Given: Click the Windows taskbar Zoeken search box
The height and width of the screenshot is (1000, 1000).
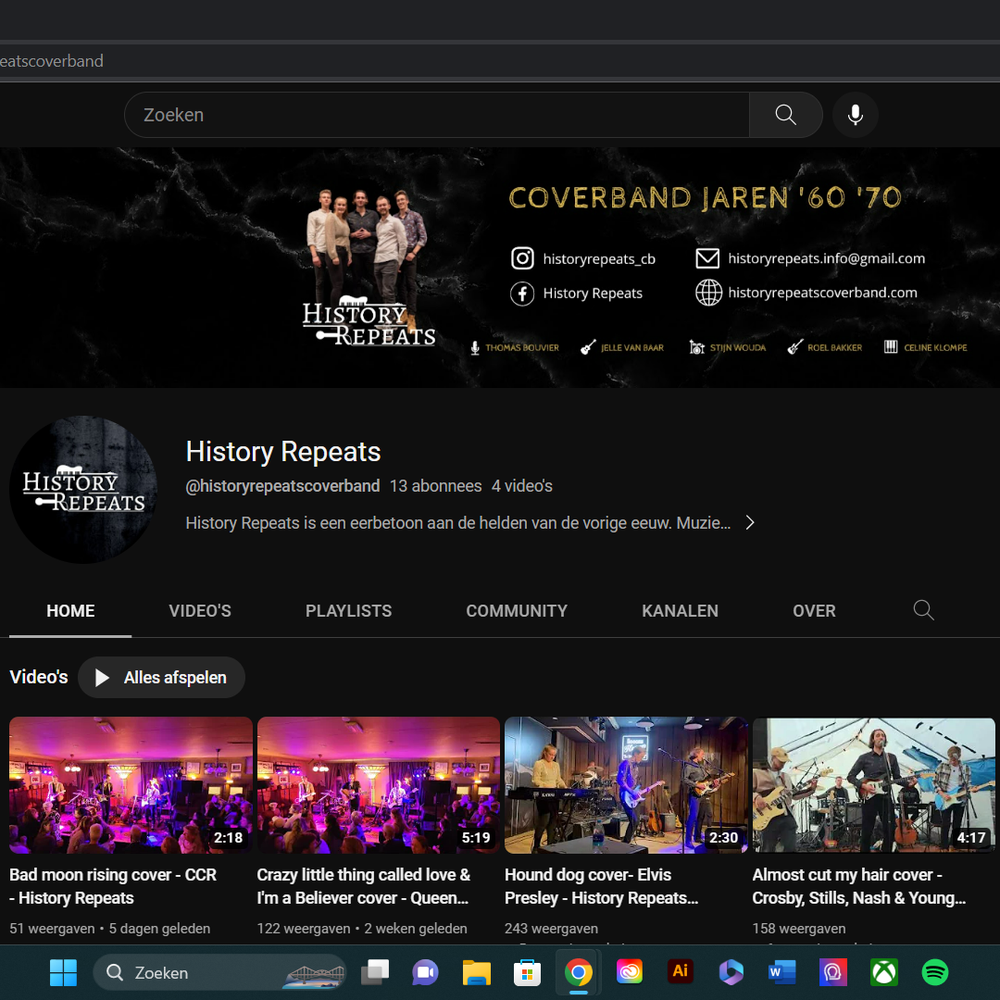Looking at the screenshot, I should click(x=219, y=973).
